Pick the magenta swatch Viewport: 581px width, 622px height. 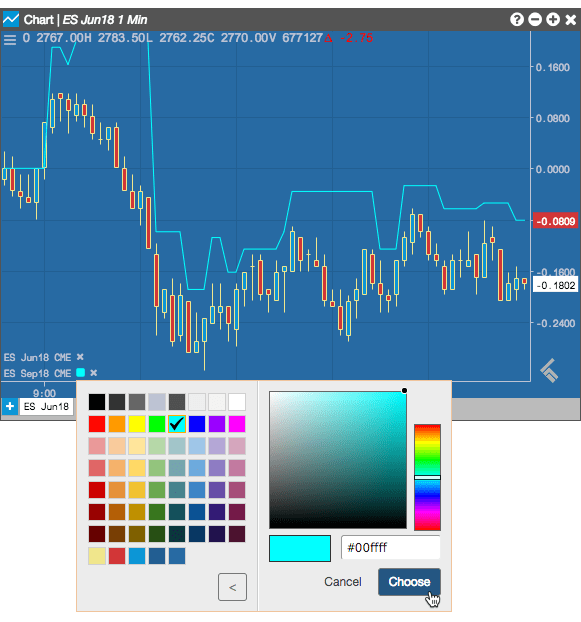[237, 424]
